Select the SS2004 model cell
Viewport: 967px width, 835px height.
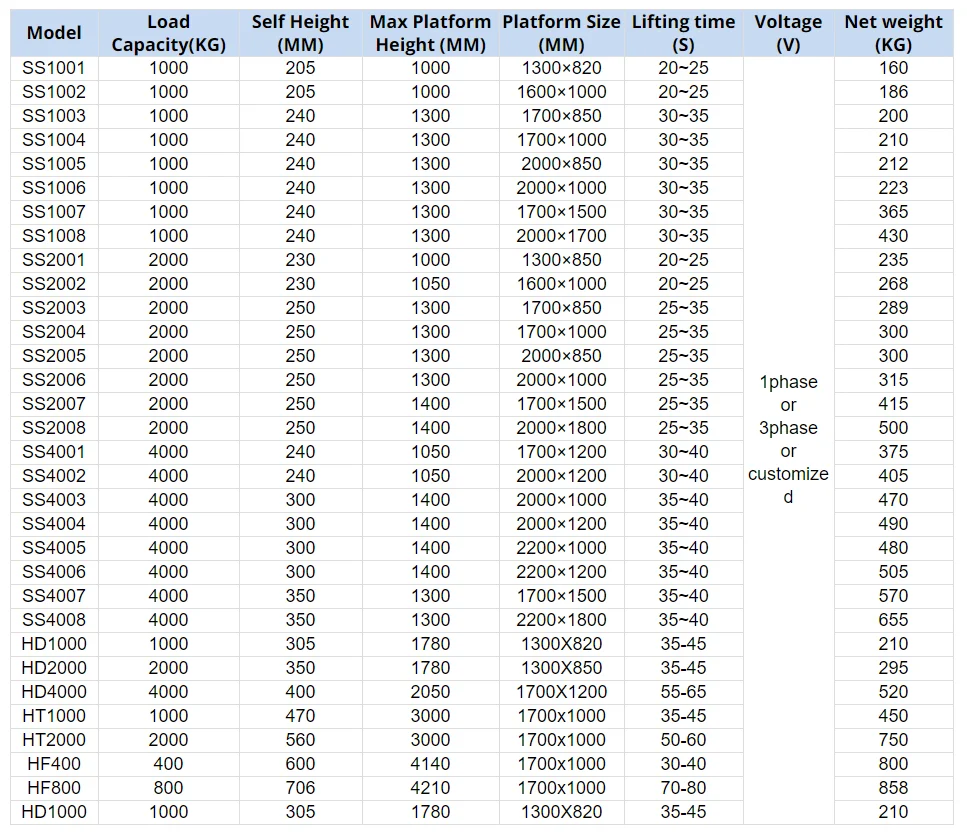click(54, 332)
